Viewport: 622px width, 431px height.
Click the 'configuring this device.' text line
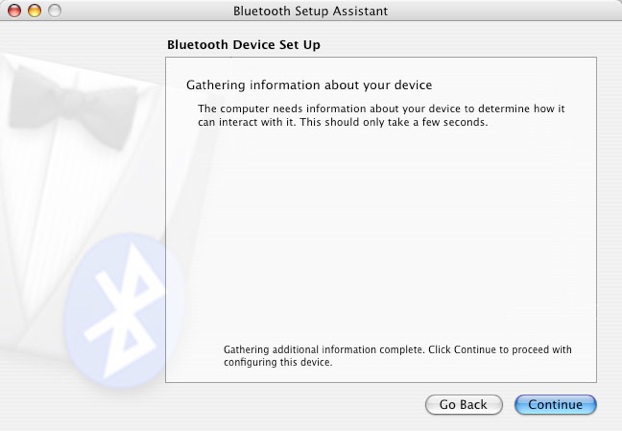point(278,362)
